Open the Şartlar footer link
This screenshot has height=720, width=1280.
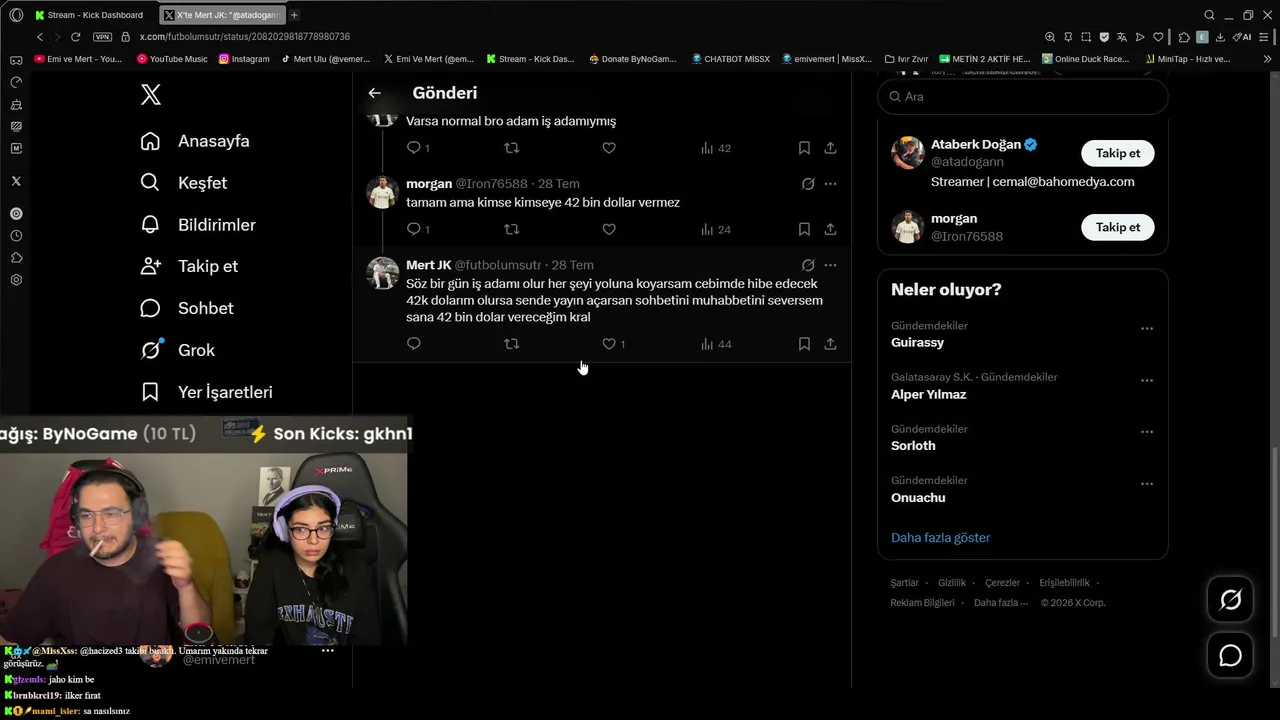coord(904,583)
